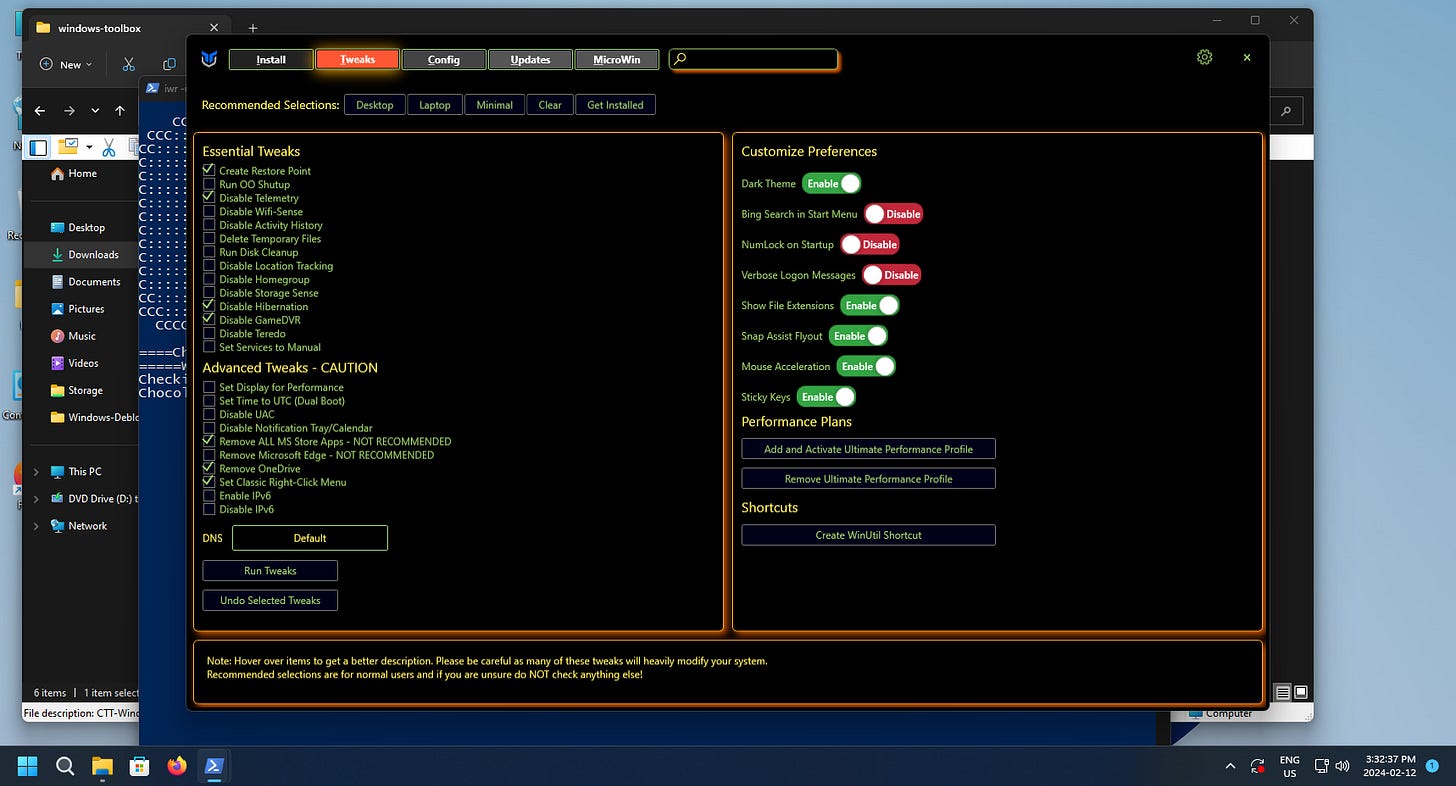
Task: Select the Tweaks tab
Action: pos(357,59)
